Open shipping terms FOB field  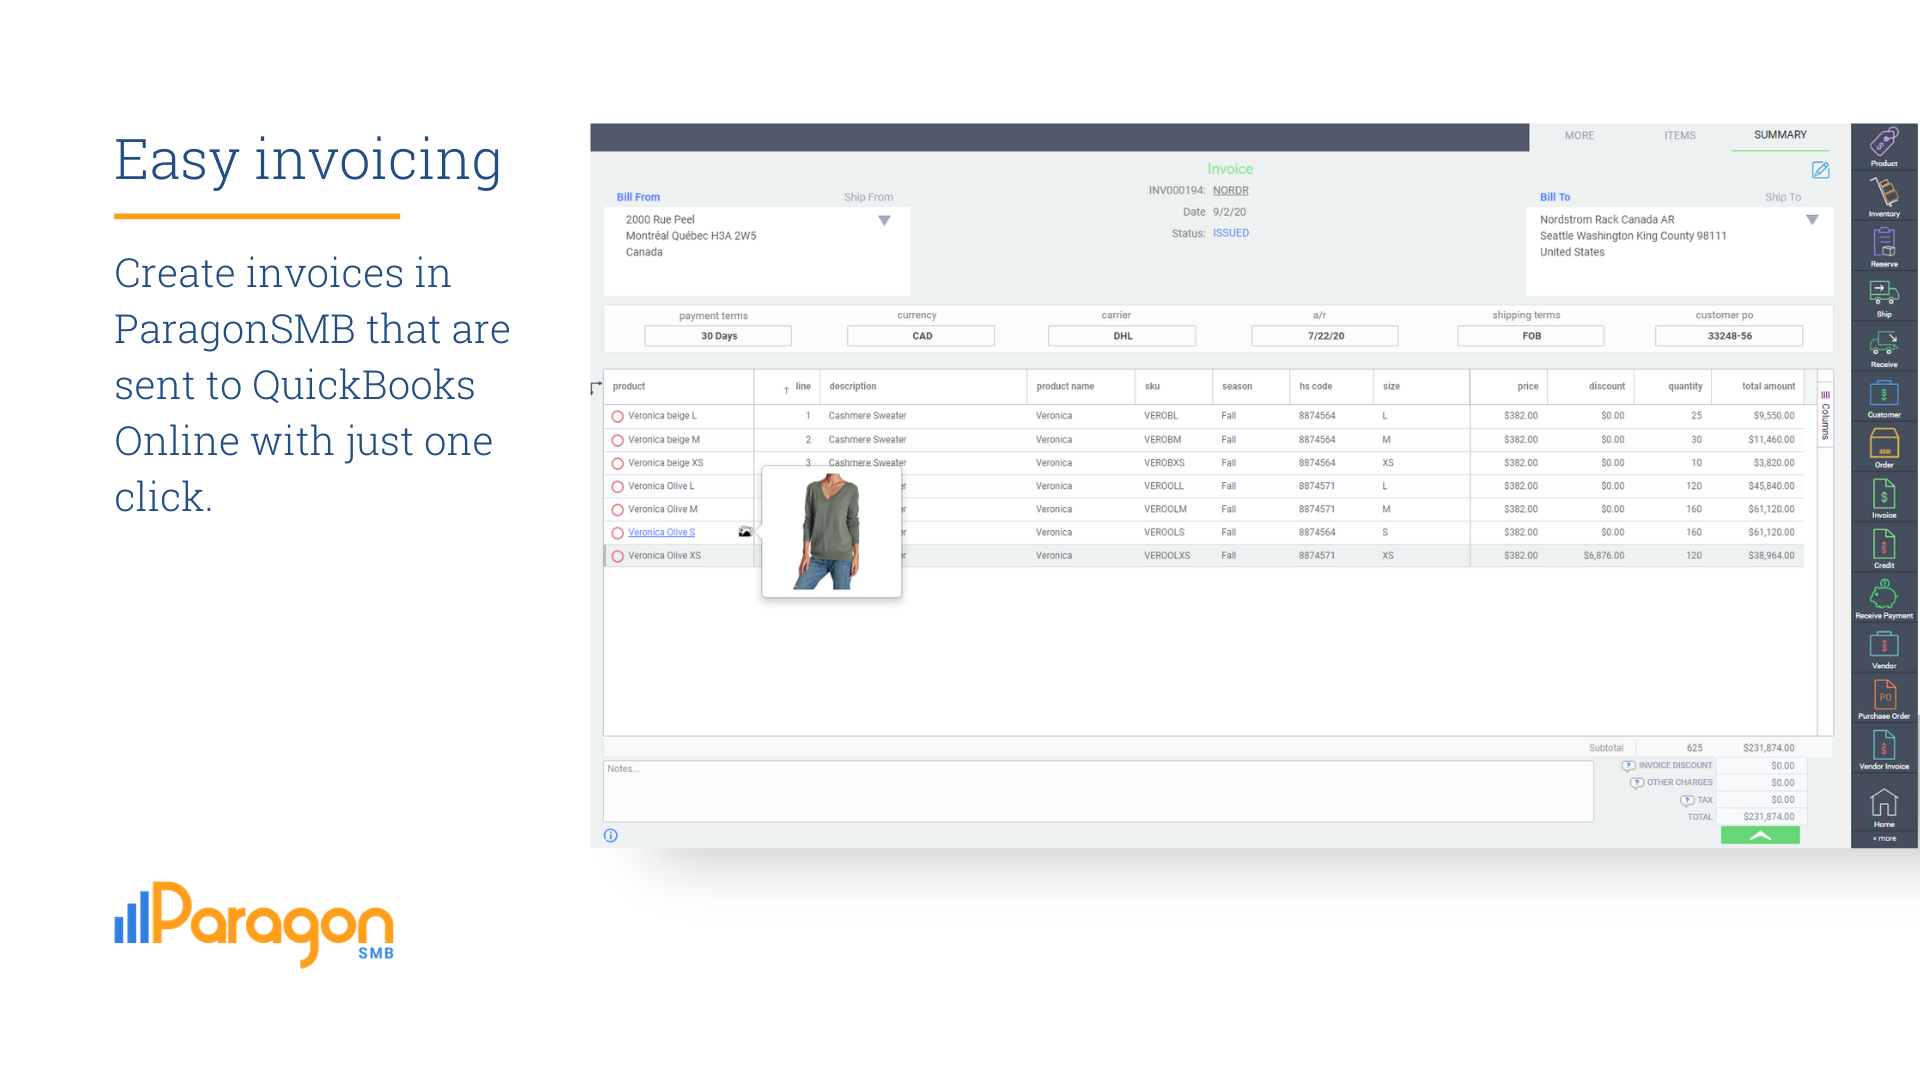coord(1531,336)
